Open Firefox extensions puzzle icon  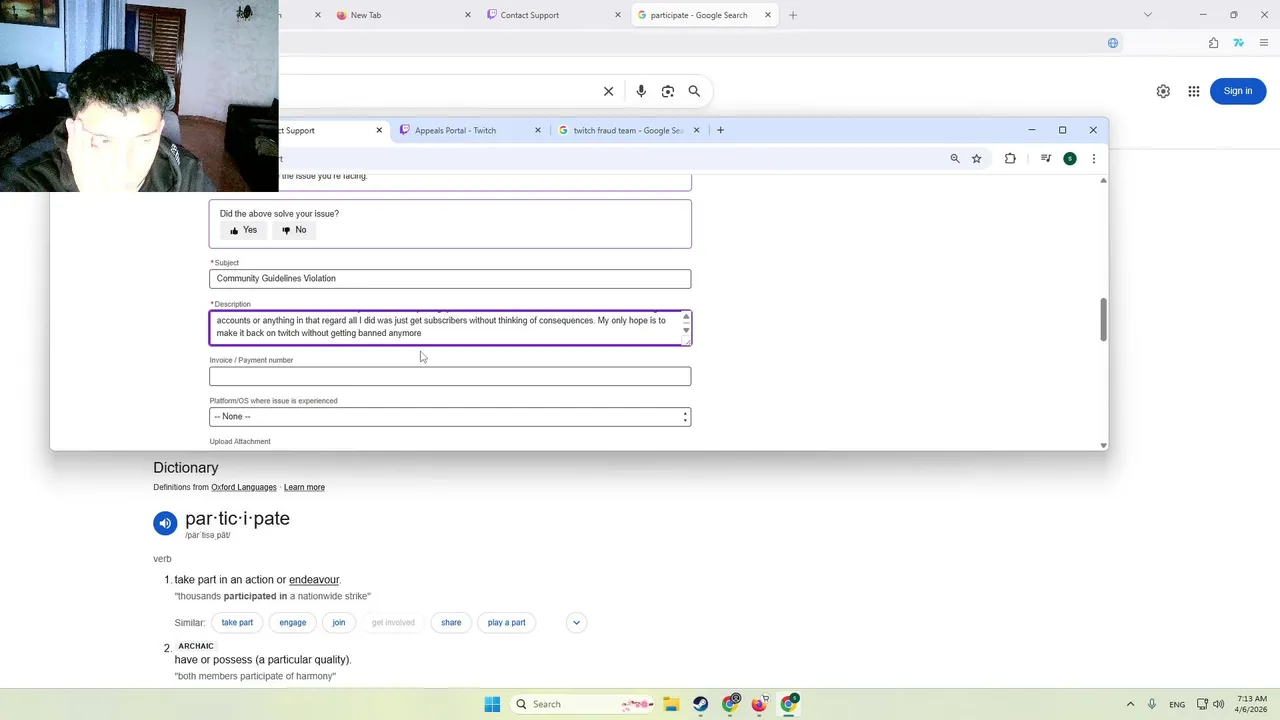1213,43
